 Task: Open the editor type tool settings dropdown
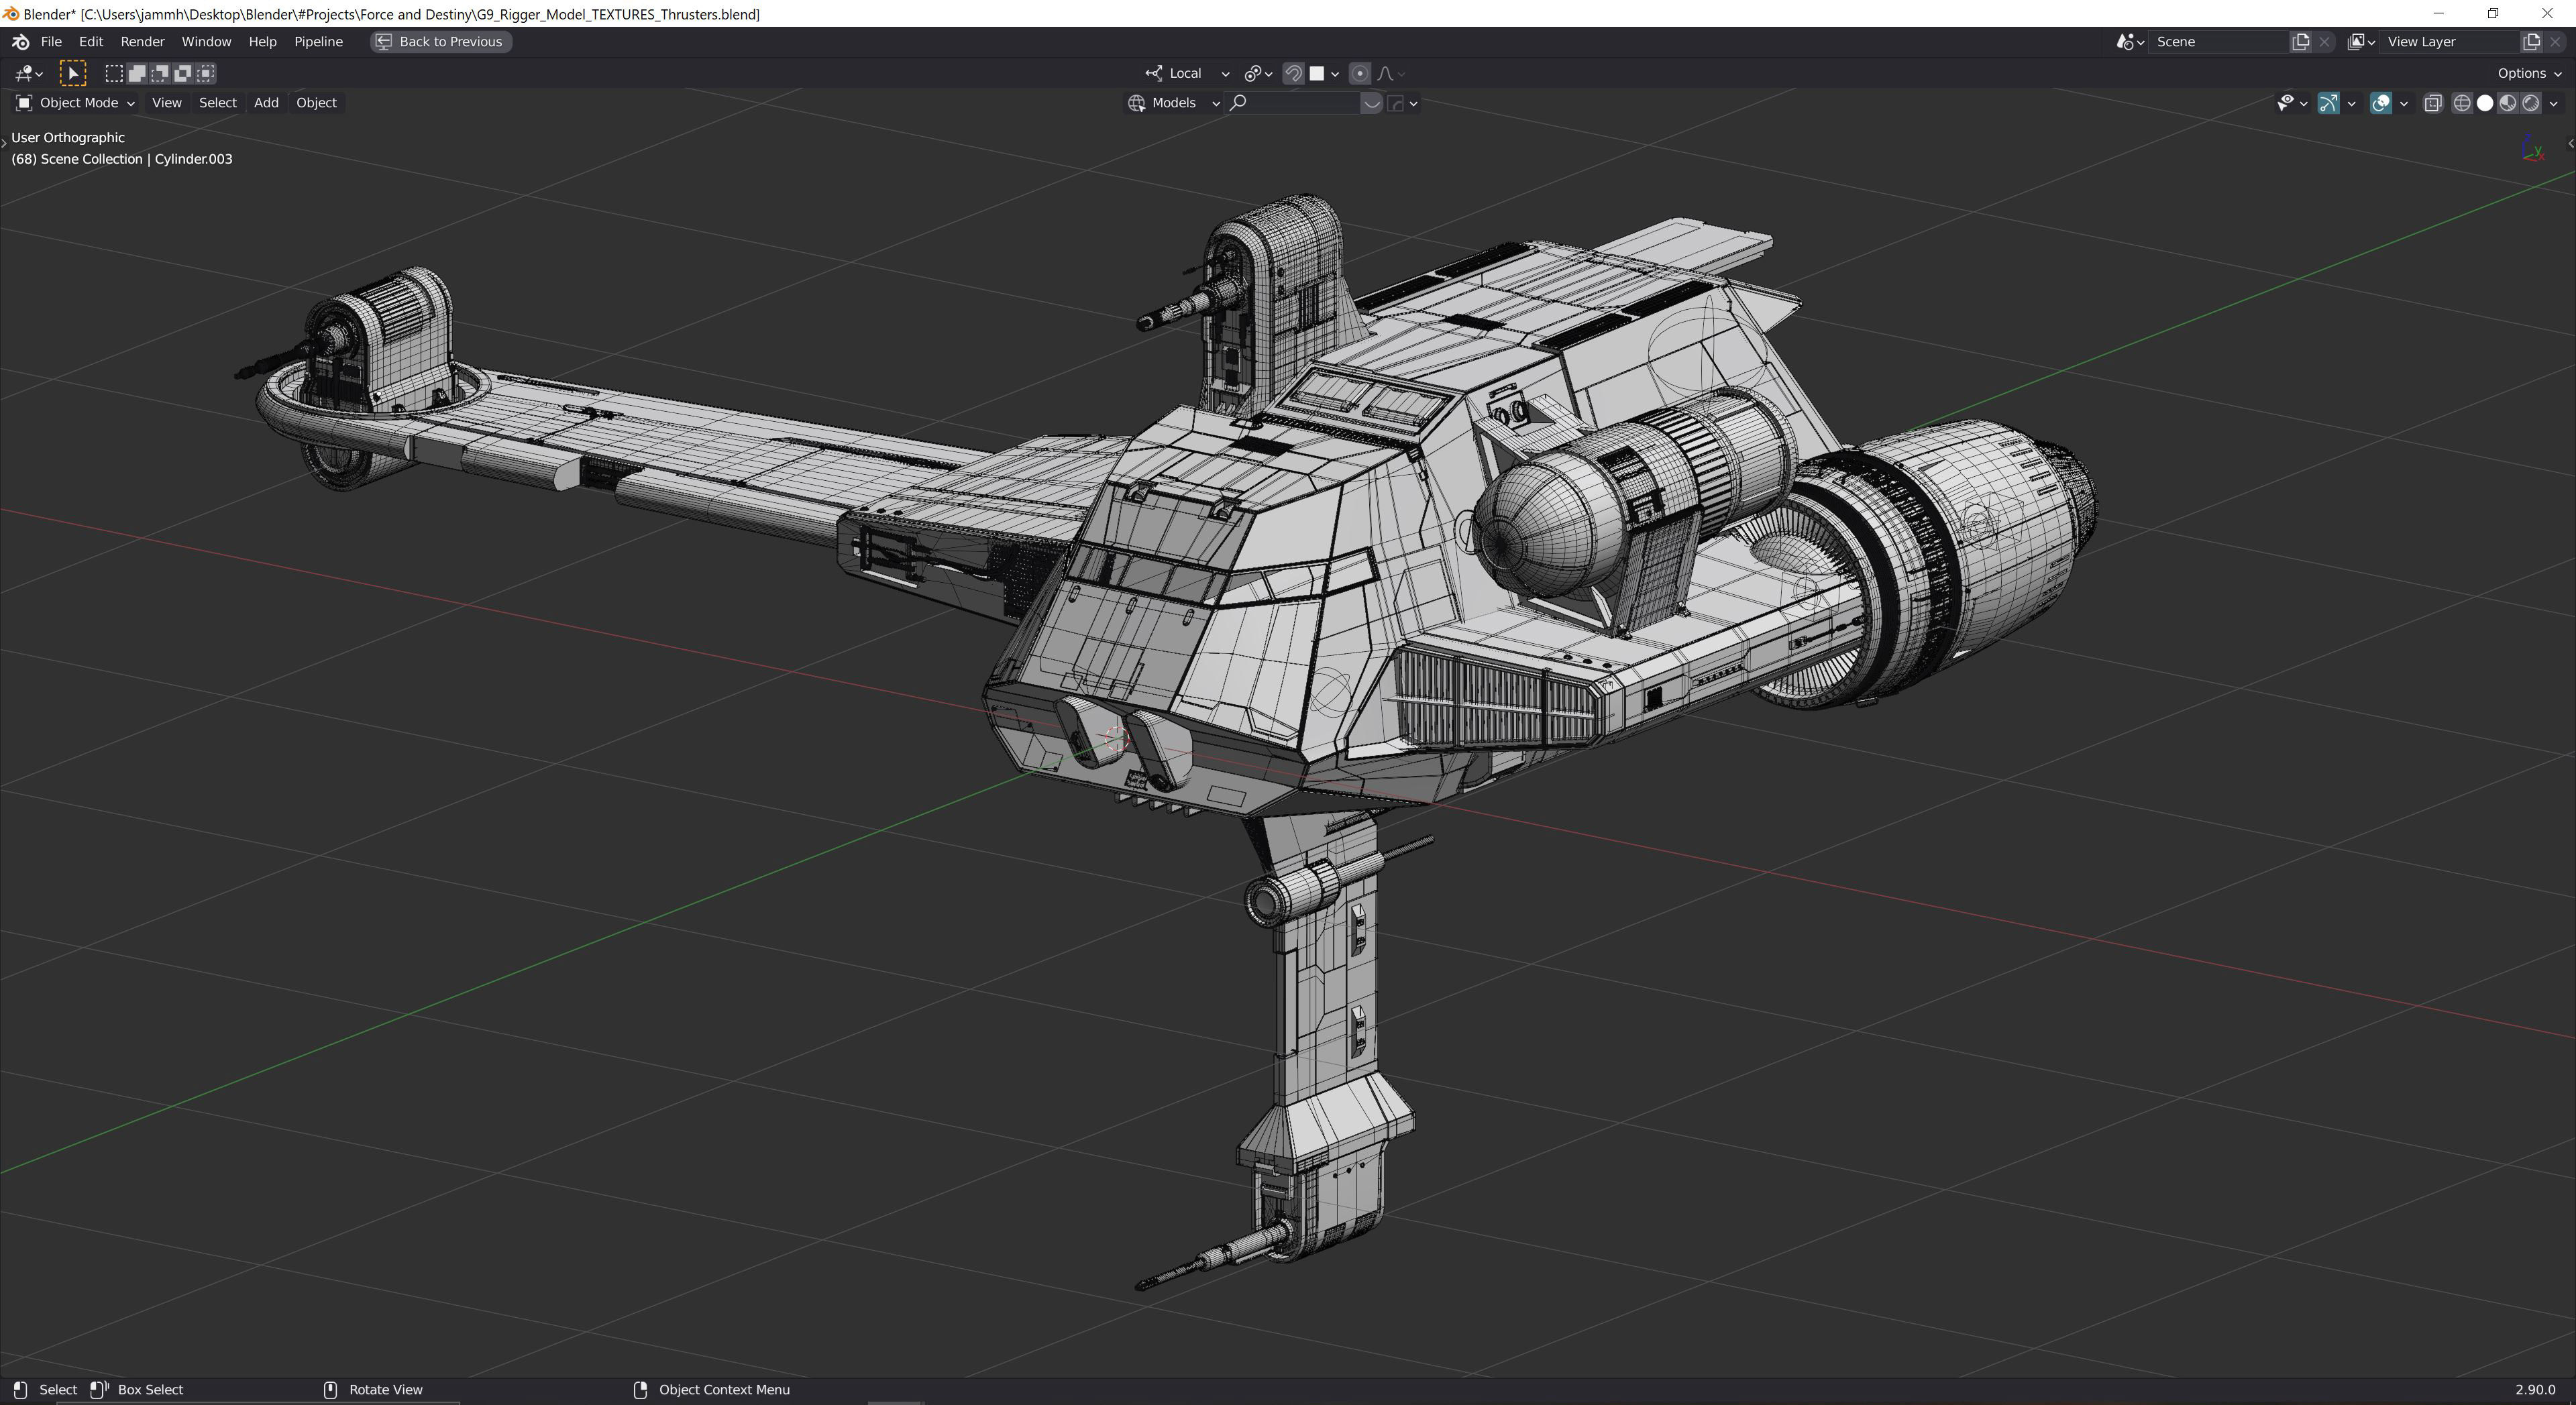29,73
